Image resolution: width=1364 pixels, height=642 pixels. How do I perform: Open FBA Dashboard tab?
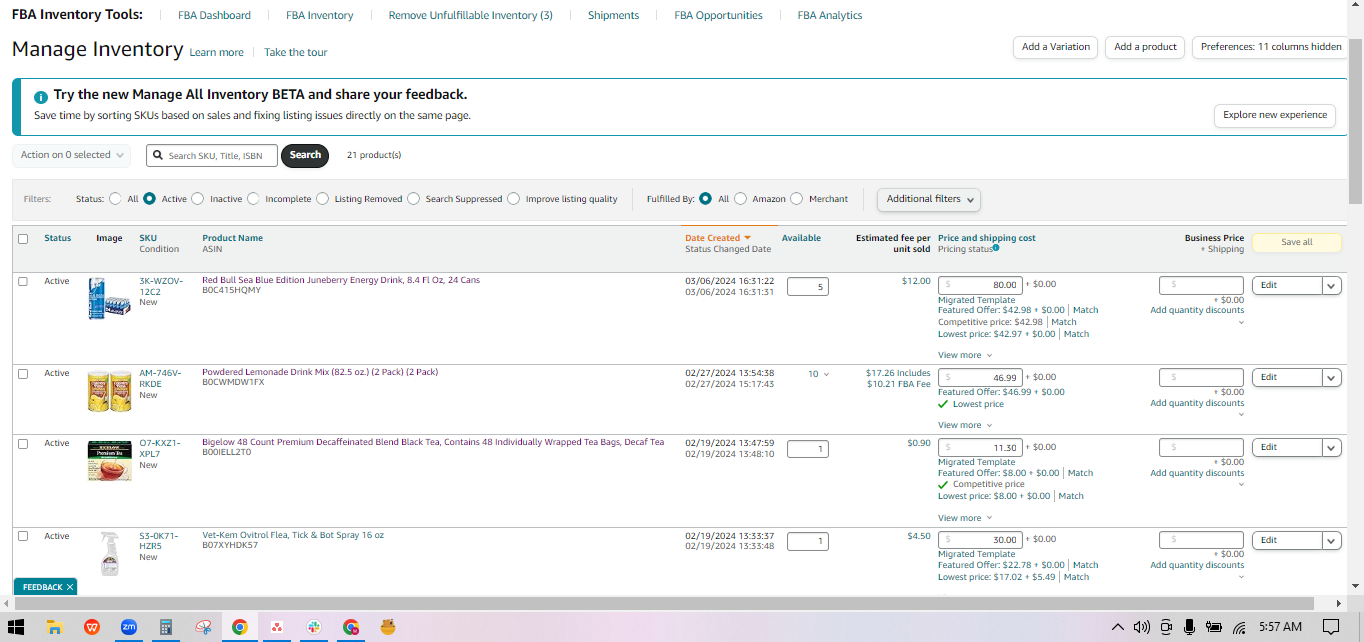tap(214, 15)
